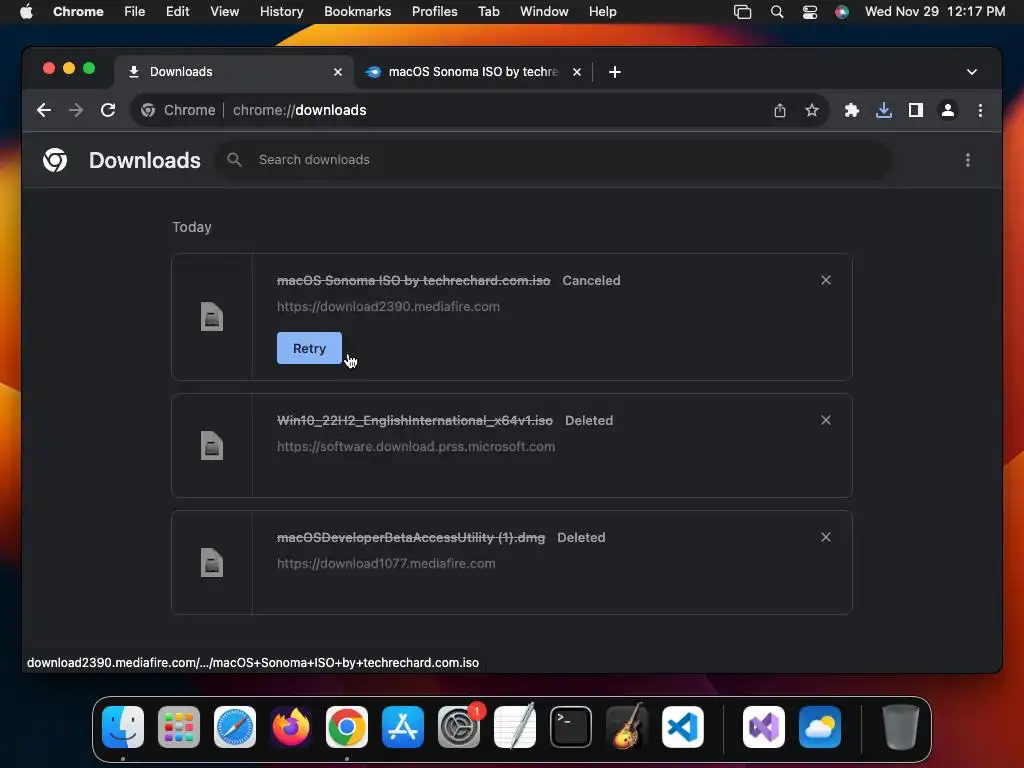Viewport: 1024px width, 768px height.
Task: Click the date and time in menu bar
Action: click(935, 12)
